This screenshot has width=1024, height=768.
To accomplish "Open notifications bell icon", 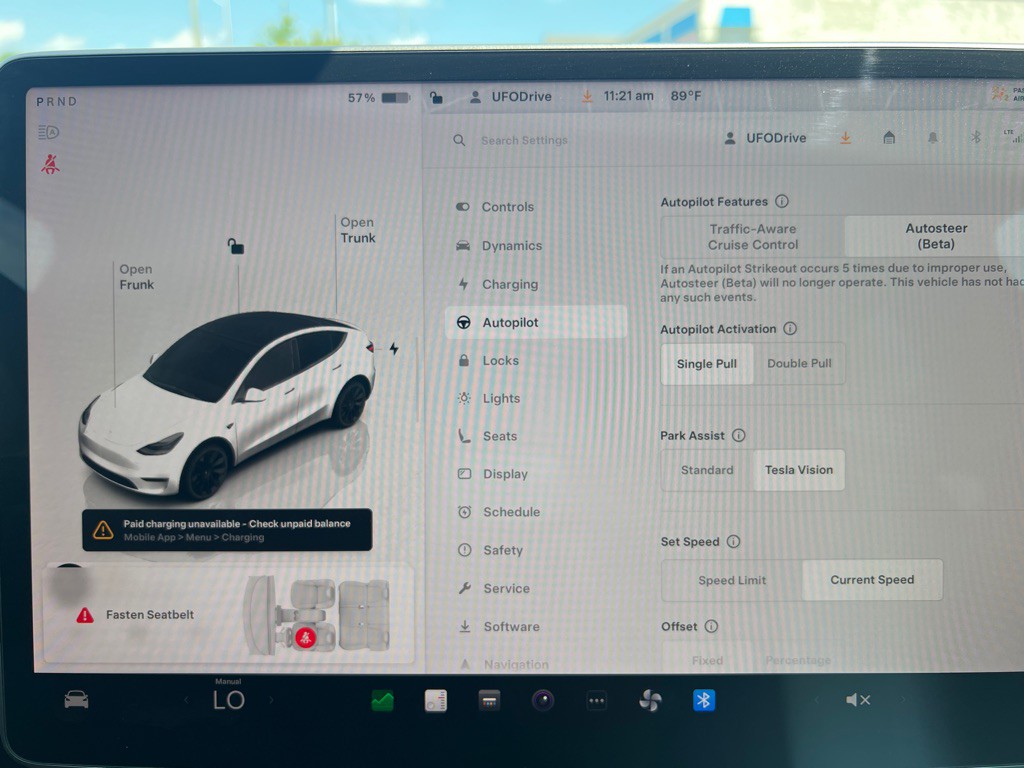I will tap(933, 137).
